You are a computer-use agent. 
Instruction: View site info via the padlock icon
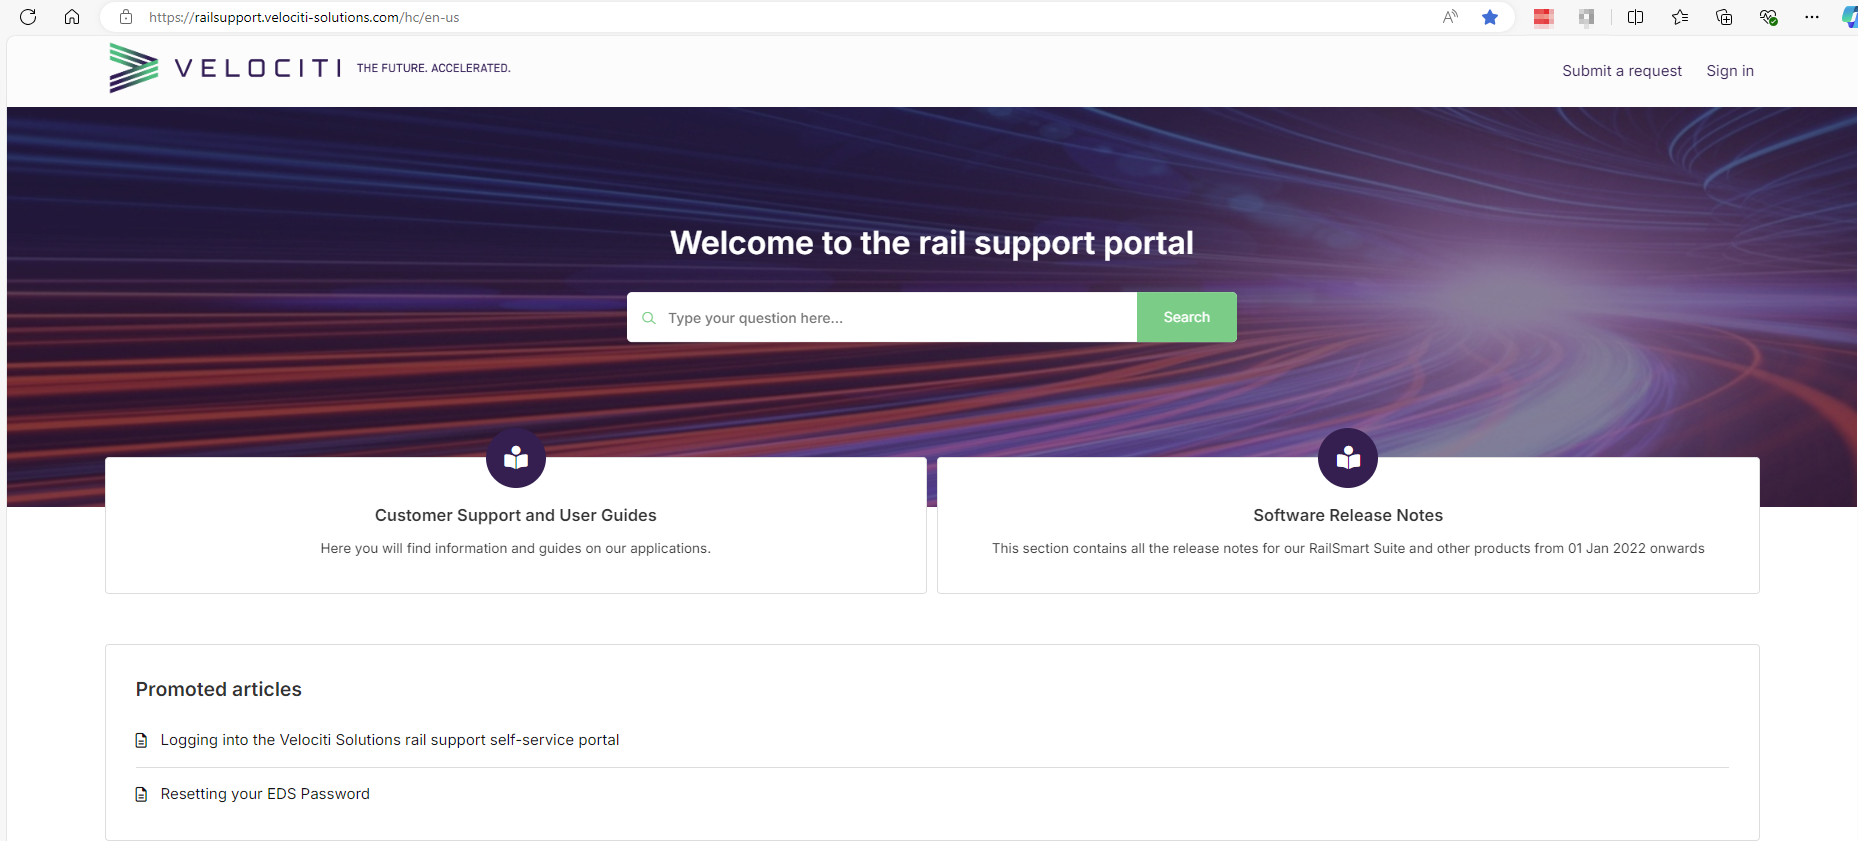126,17
